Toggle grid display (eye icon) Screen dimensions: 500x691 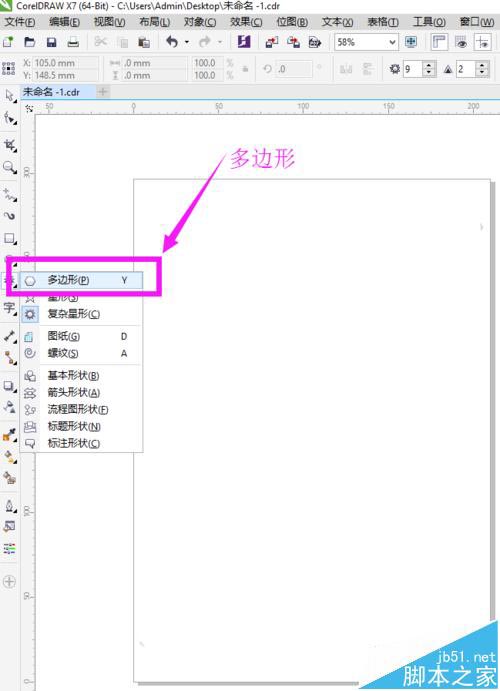[461, 42]
